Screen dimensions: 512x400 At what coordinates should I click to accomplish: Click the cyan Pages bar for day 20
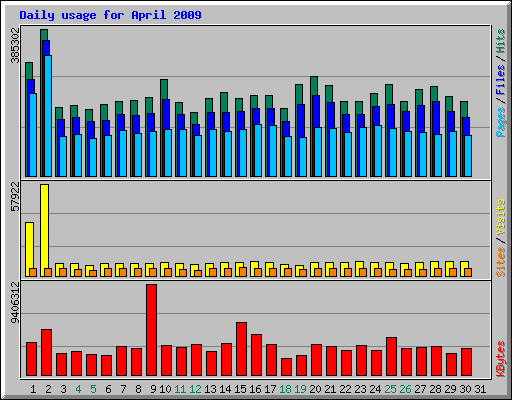click(x=318, y=152)
